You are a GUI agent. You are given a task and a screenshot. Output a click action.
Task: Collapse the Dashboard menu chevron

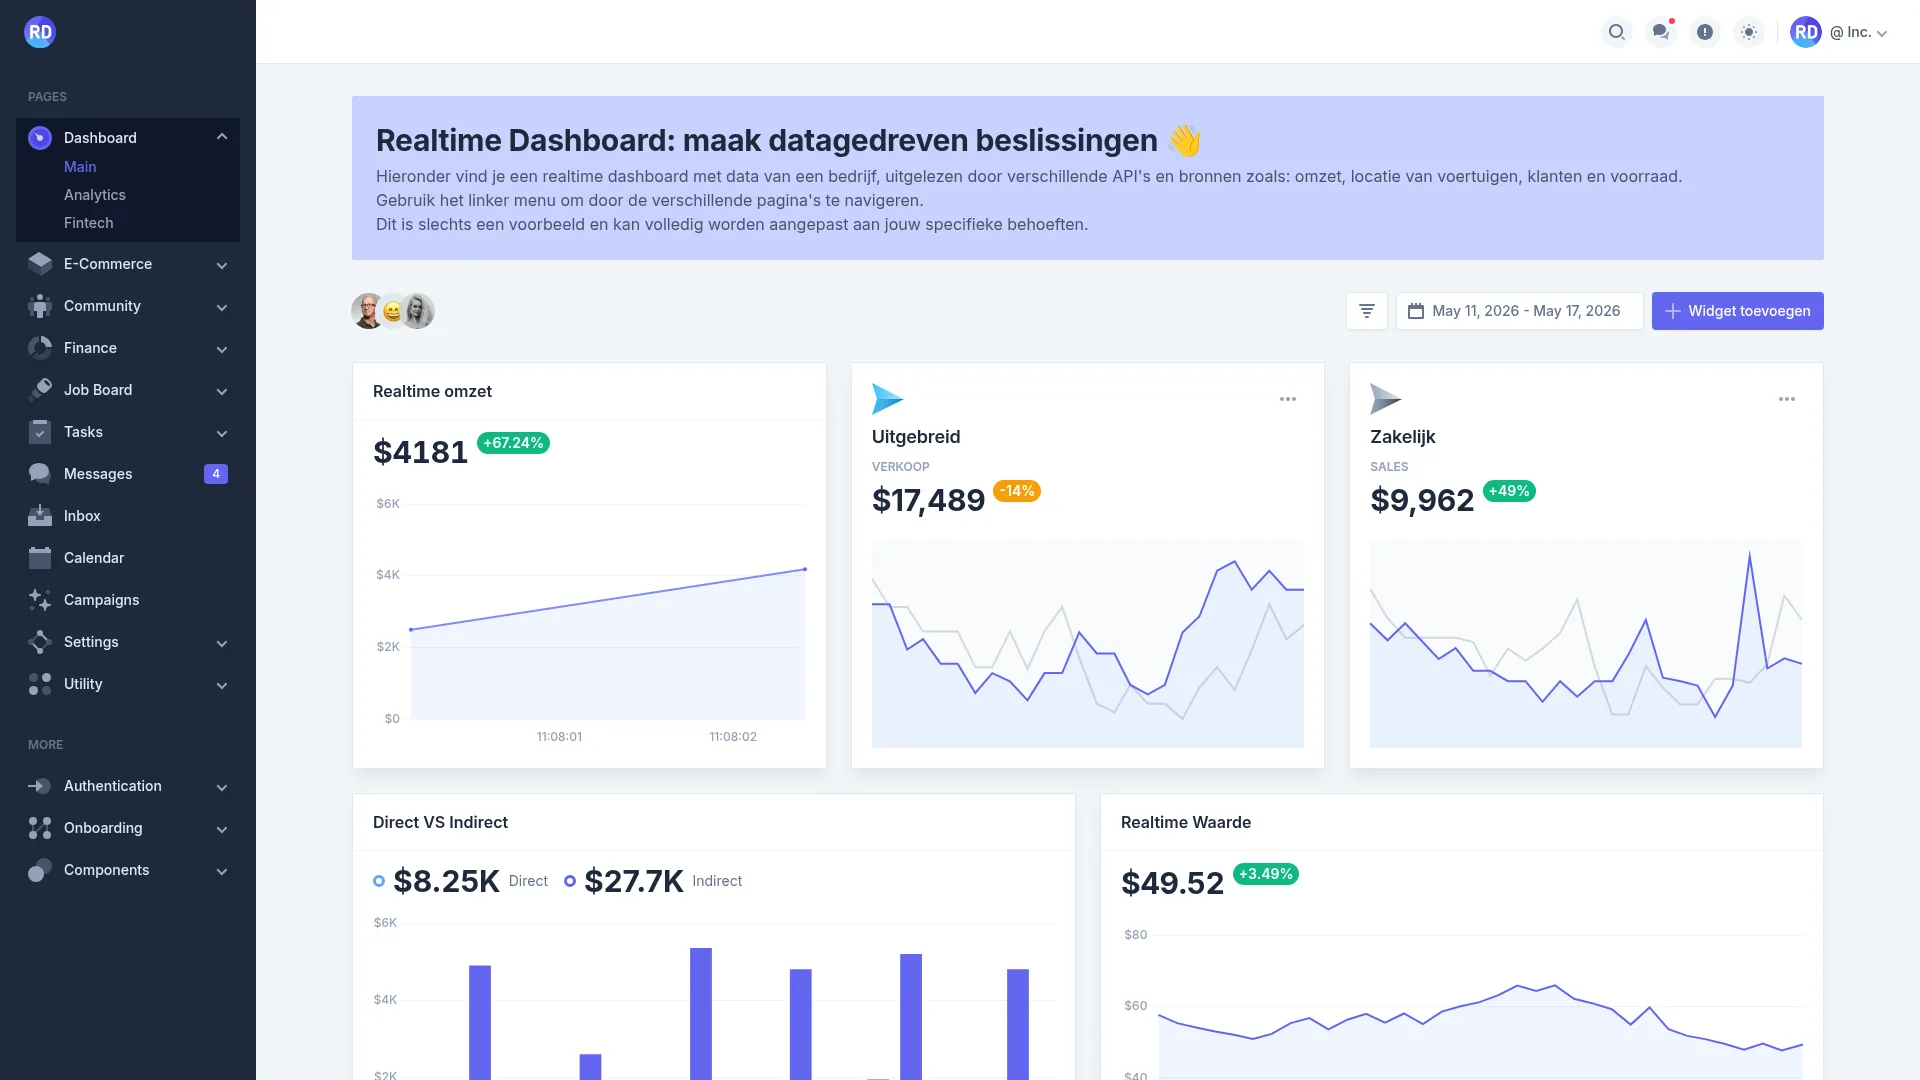(222, 137)
